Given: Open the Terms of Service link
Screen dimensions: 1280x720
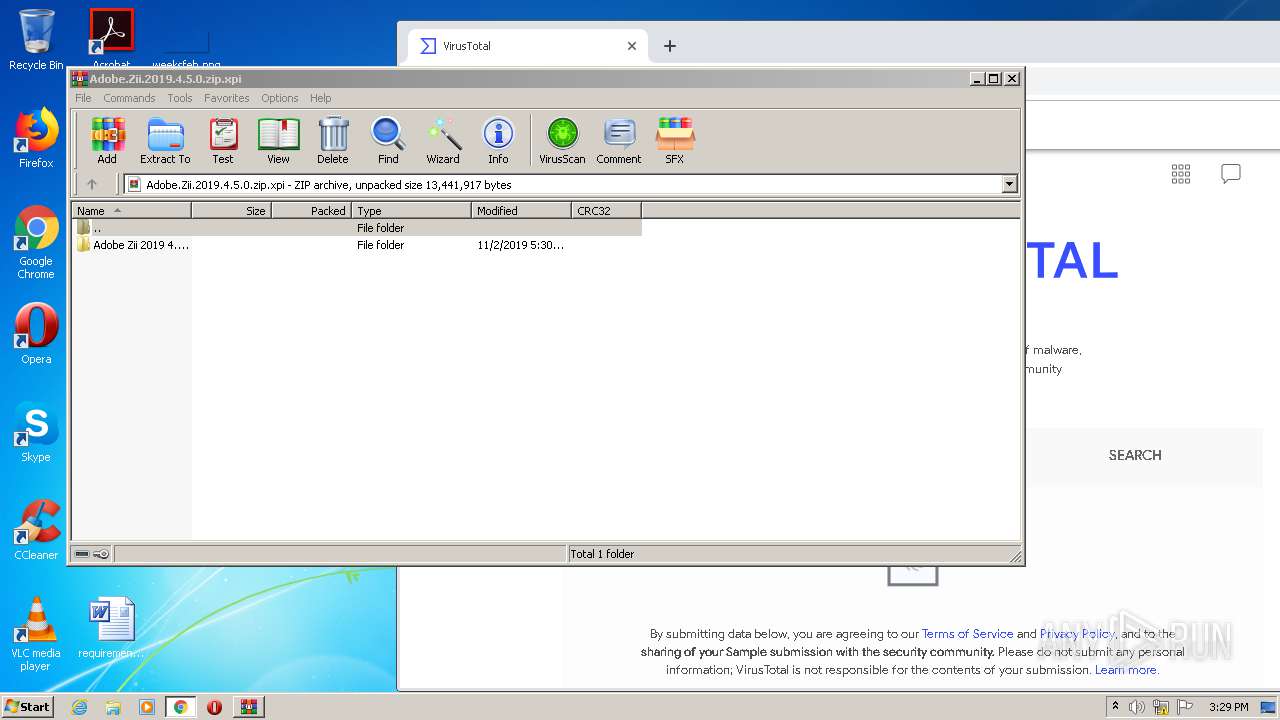Looking at the screenshot, I should (x=967, y=634).
